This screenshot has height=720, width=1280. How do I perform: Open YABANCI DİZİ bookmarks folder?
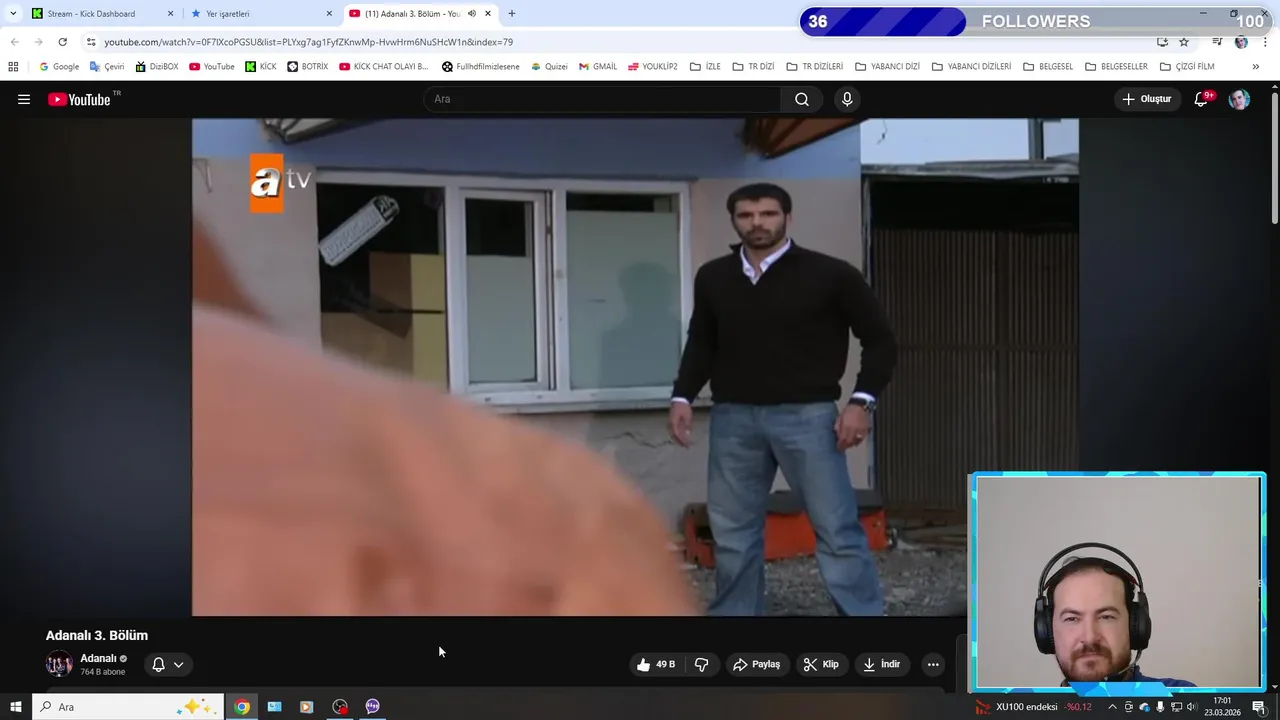[887, 67]
